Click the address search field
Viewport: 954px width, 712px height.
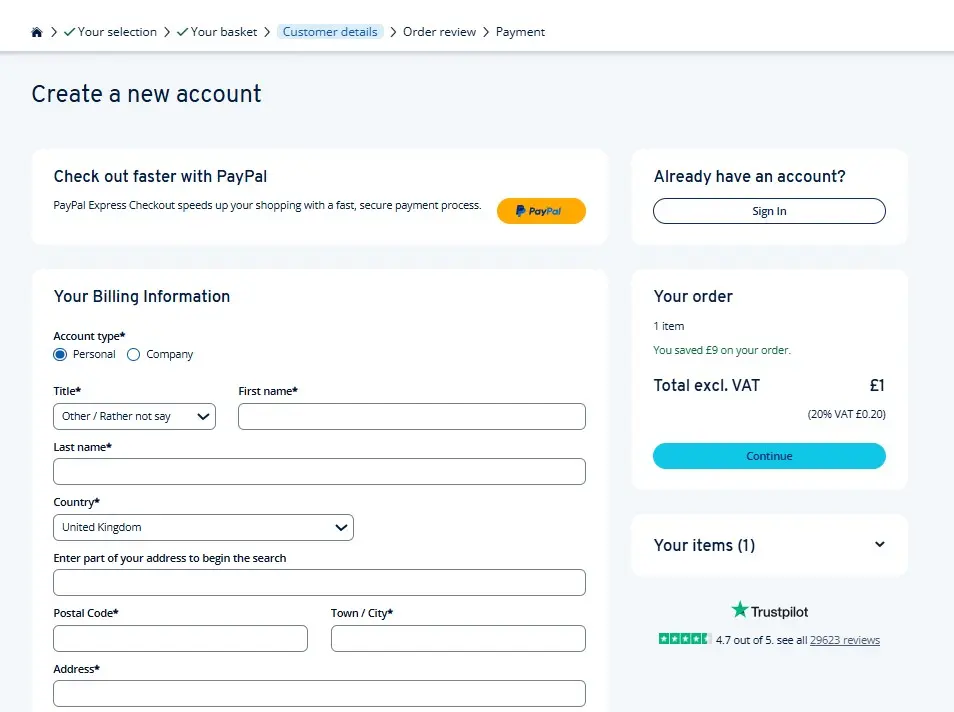[319, 582]
